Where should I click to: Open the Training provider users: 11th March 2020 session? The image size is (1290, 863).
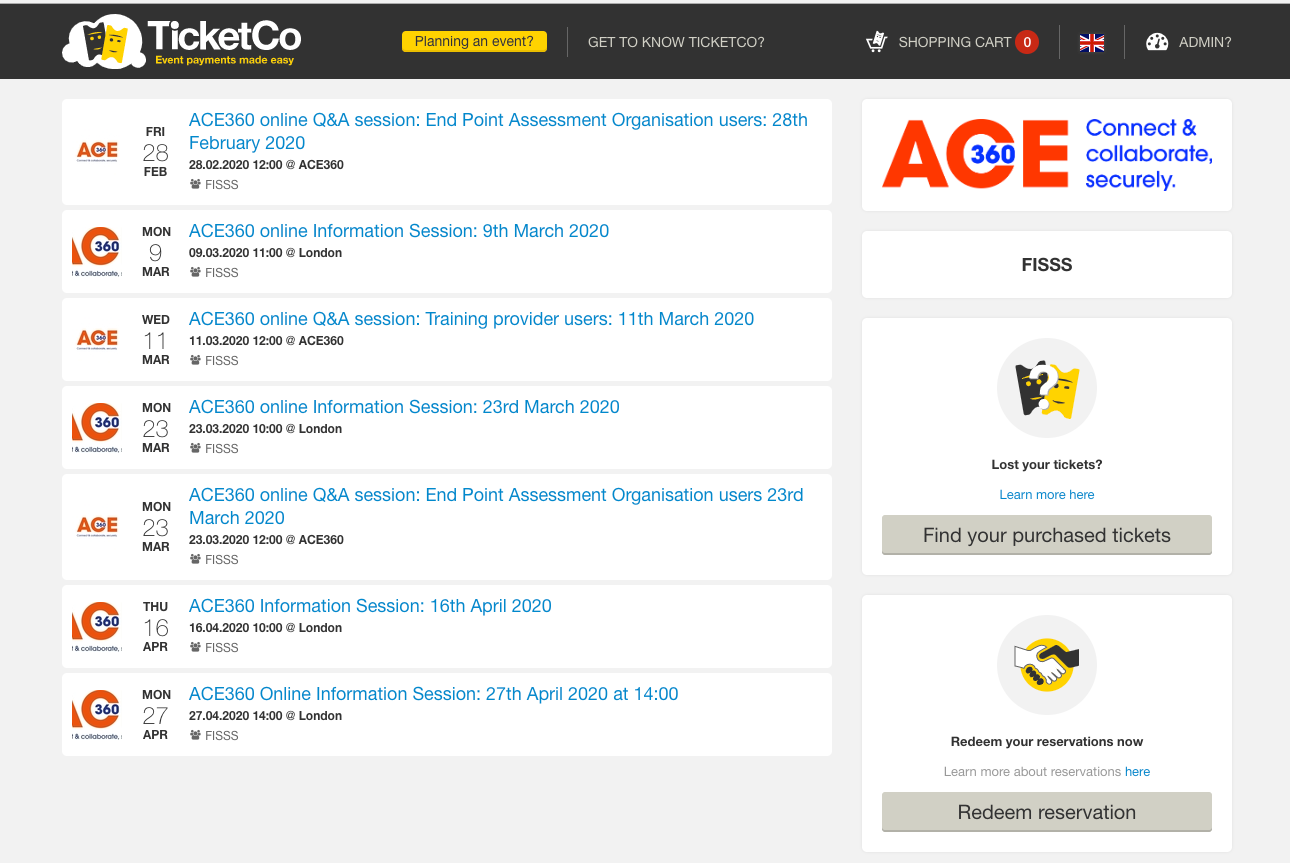click(x=471, y=319)
